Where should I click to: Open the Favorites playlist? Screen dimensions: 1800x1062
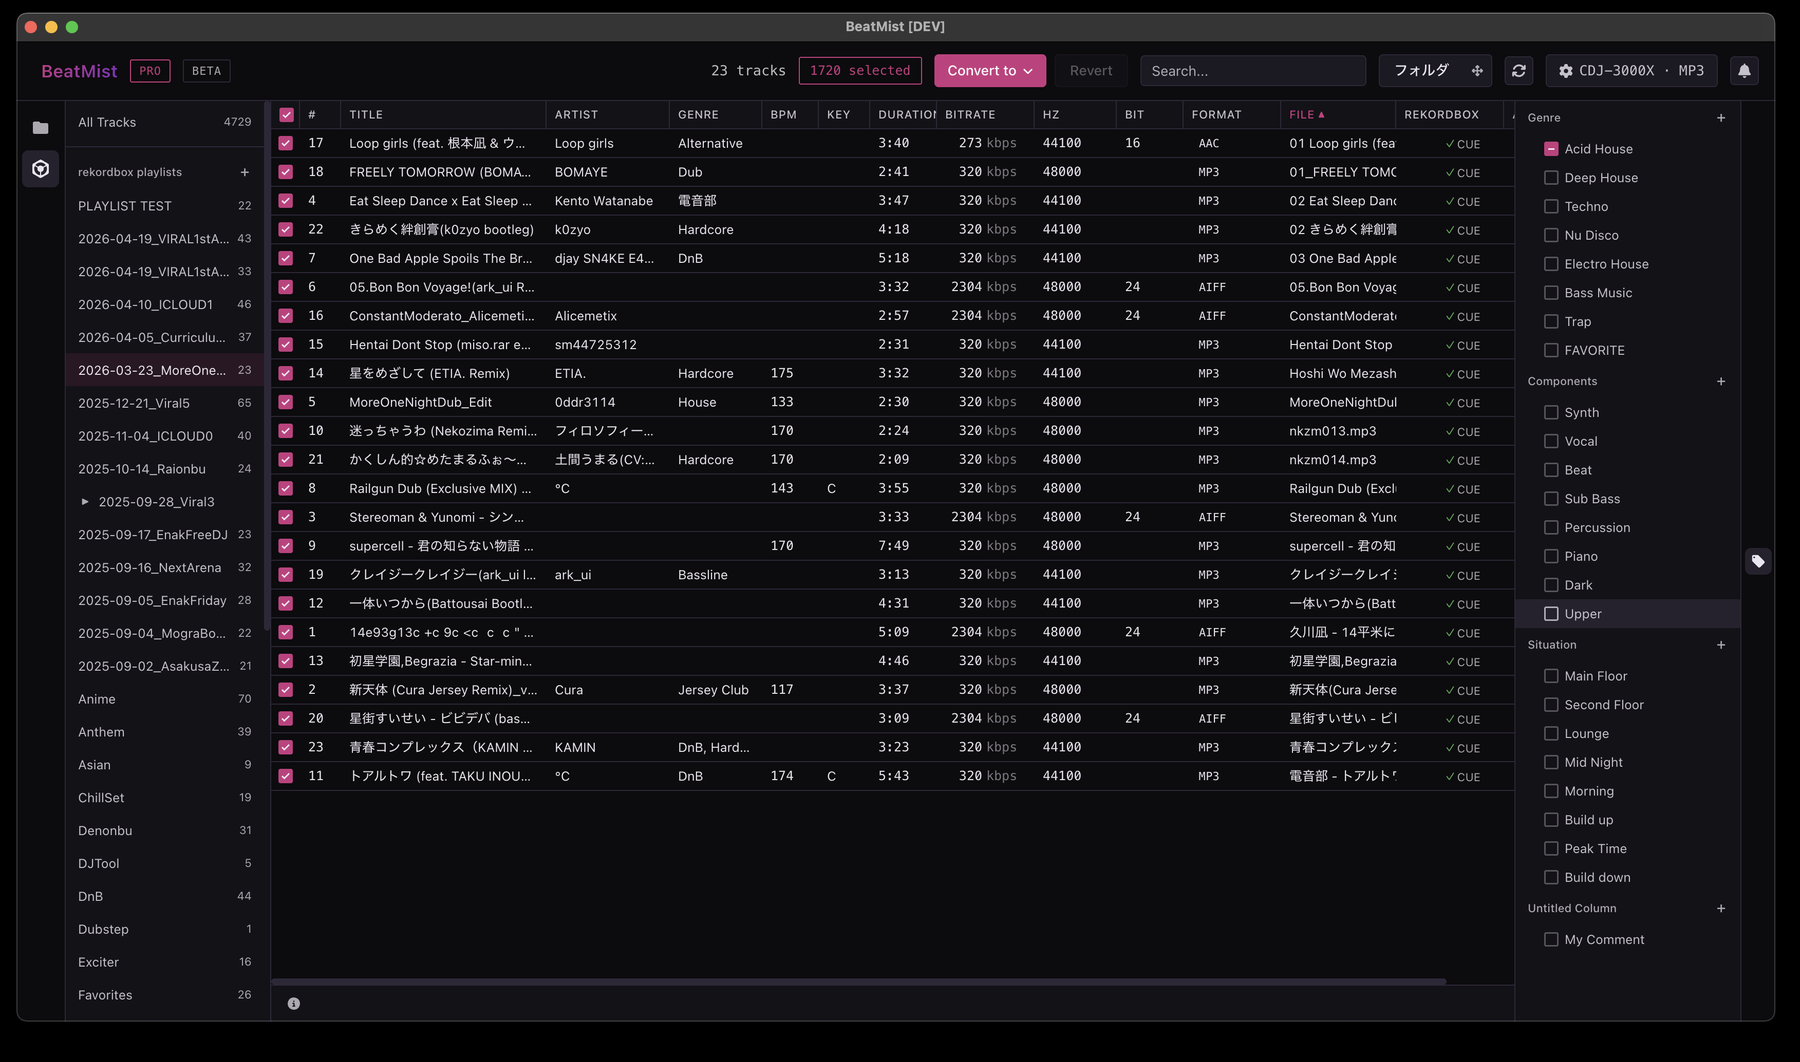[x=165, y=996]
